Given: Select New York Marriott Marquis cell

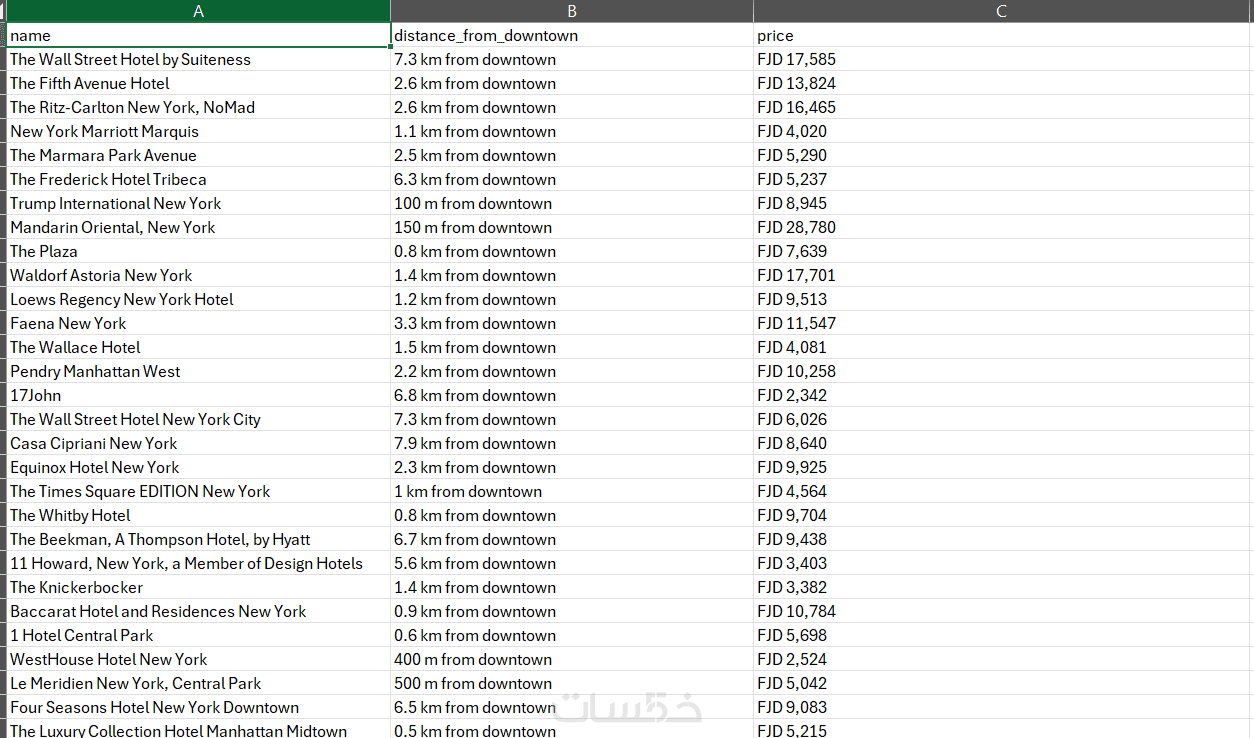Looking at the screenshot, I should pyautogui.click(x=198, y=131).
